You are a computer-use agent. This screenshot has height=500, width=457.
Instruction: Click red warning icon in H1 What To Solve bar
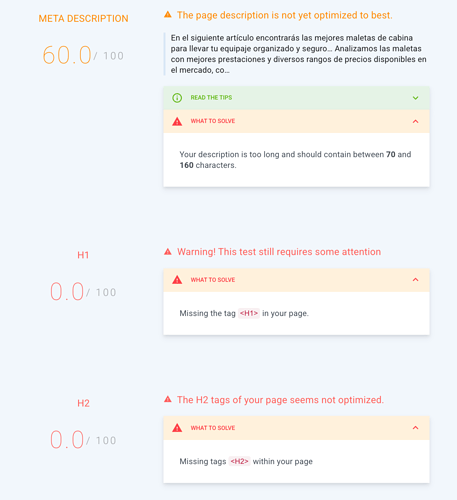point(177,280)
